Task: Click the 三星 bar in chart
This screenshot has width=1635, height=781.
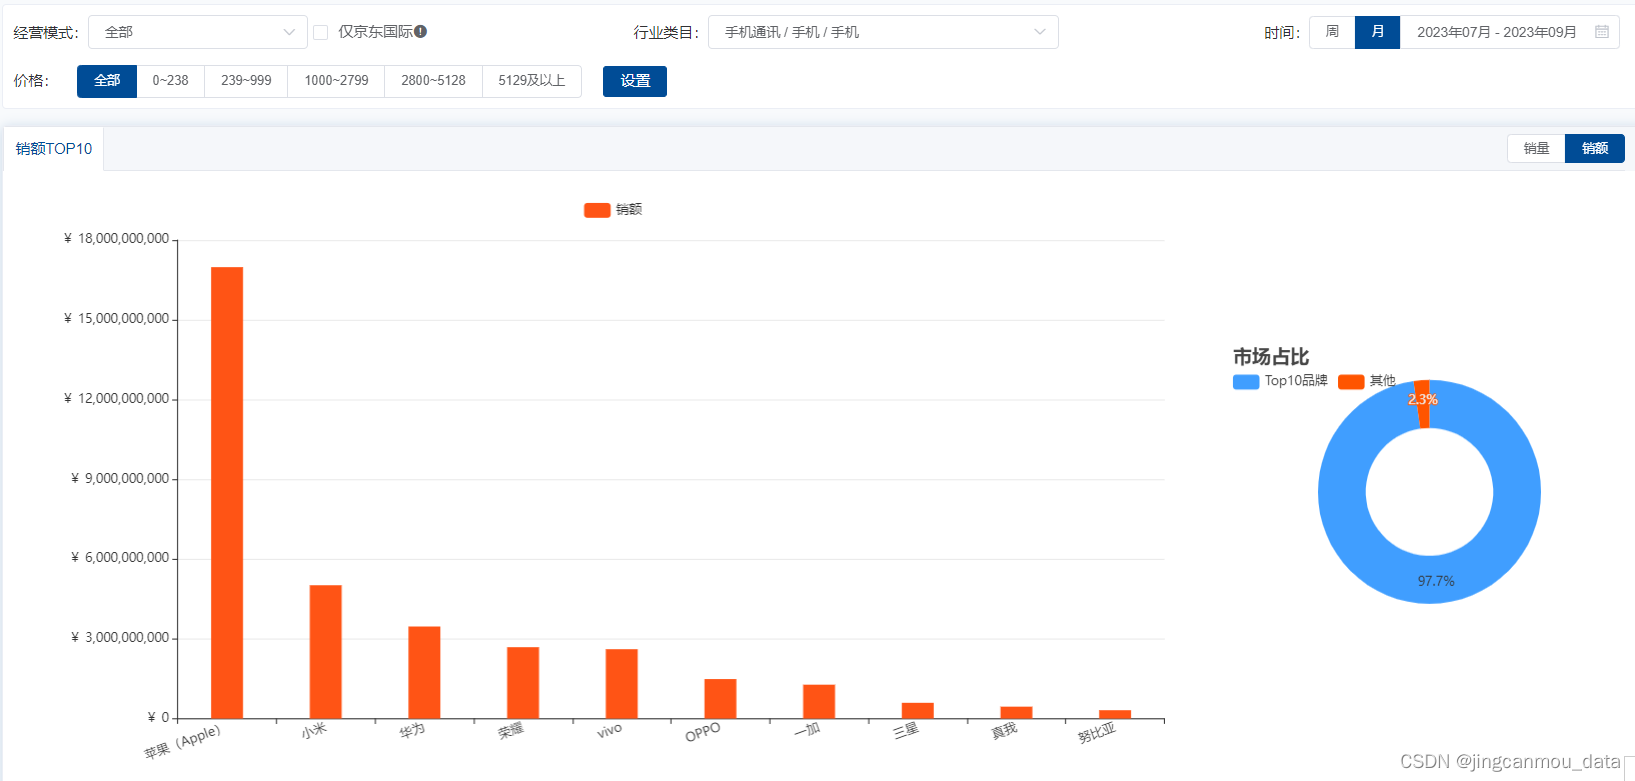Action: tap(918, 711)
